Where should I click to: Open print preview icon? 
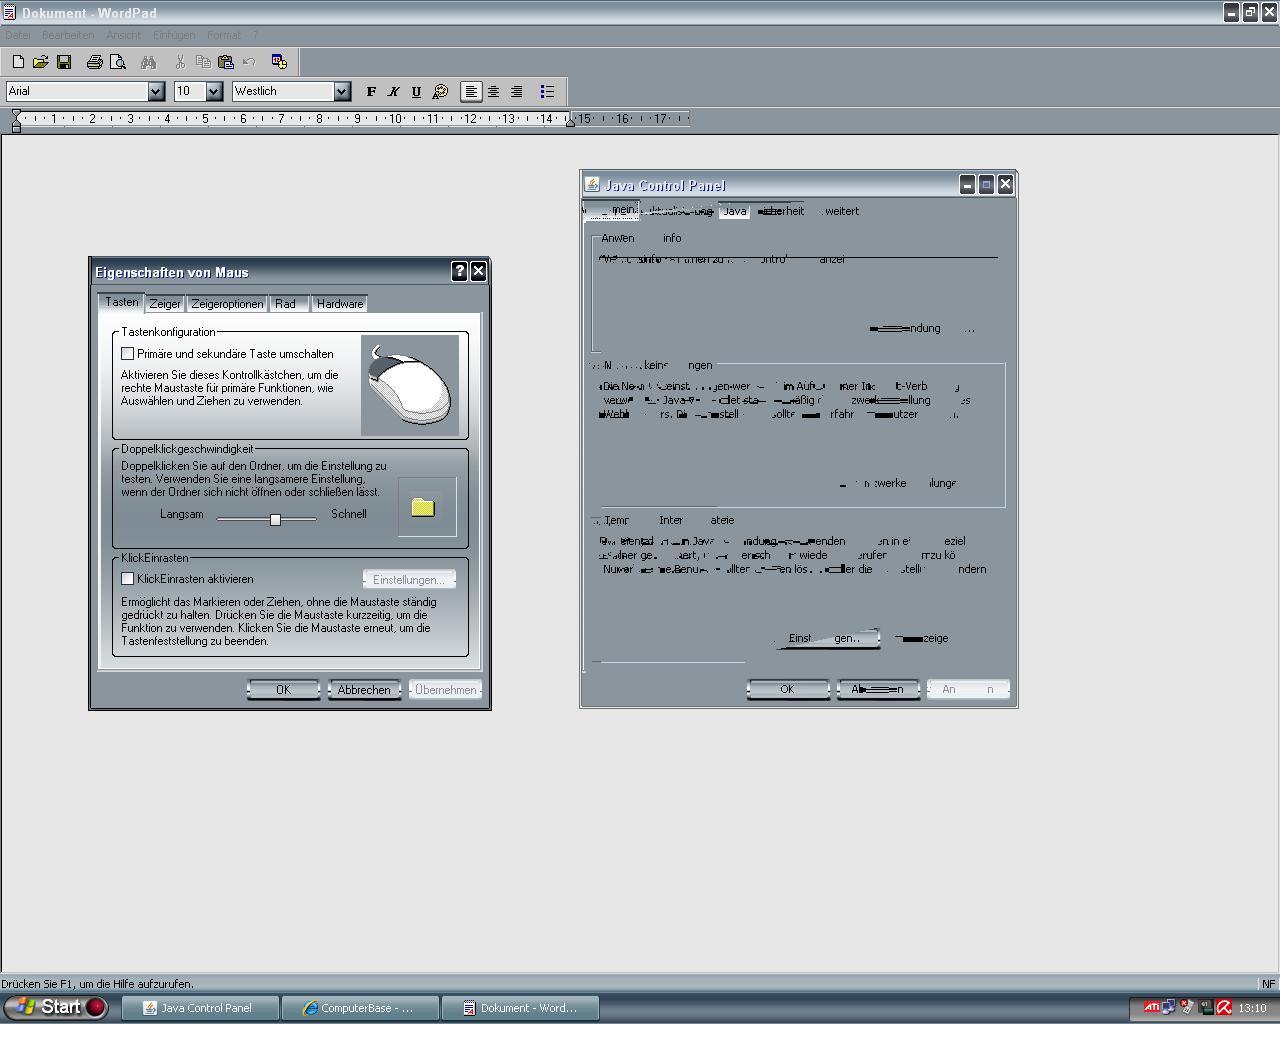(x=118, y=62)
